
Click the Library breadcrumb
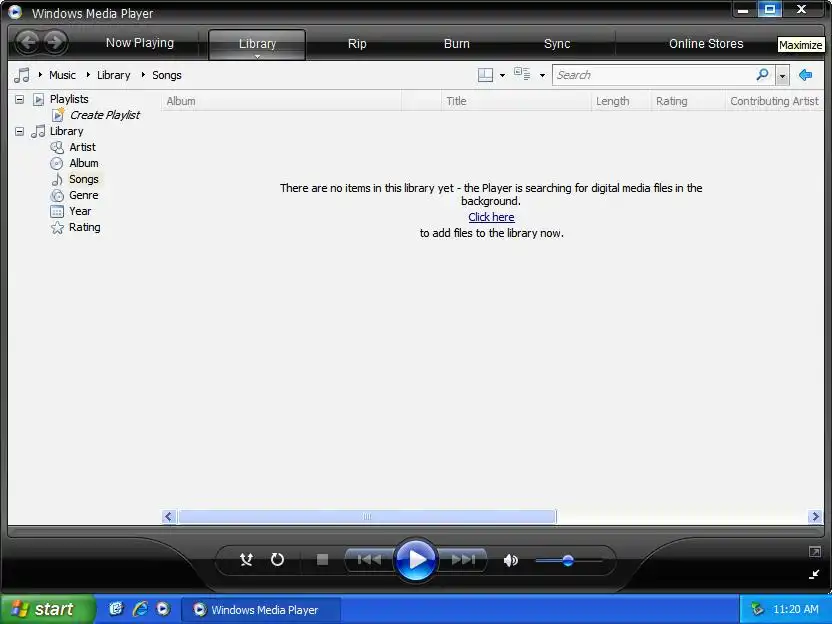[114, 75]
